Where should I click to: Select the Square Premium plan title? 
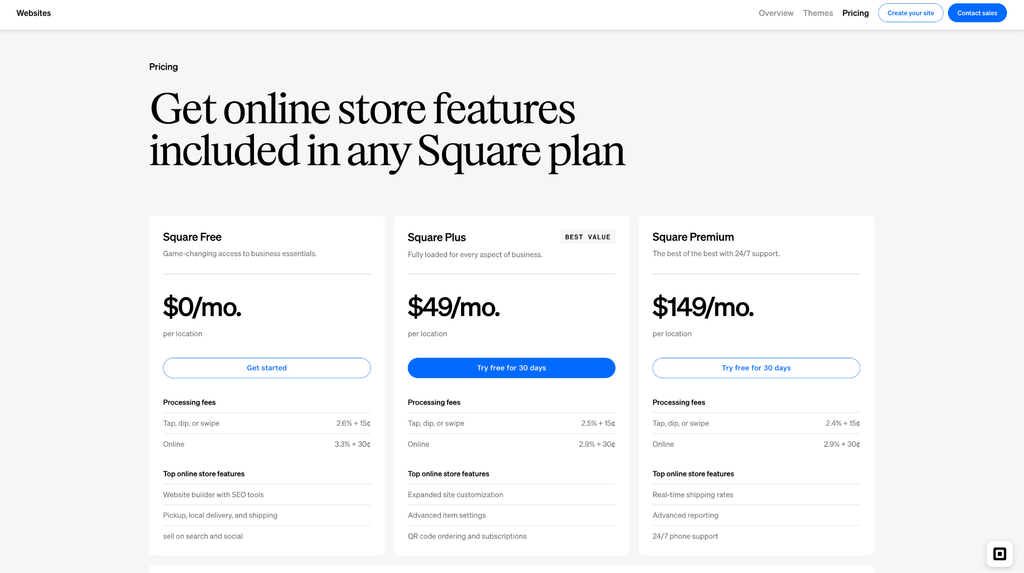click(x=693, y=237)
